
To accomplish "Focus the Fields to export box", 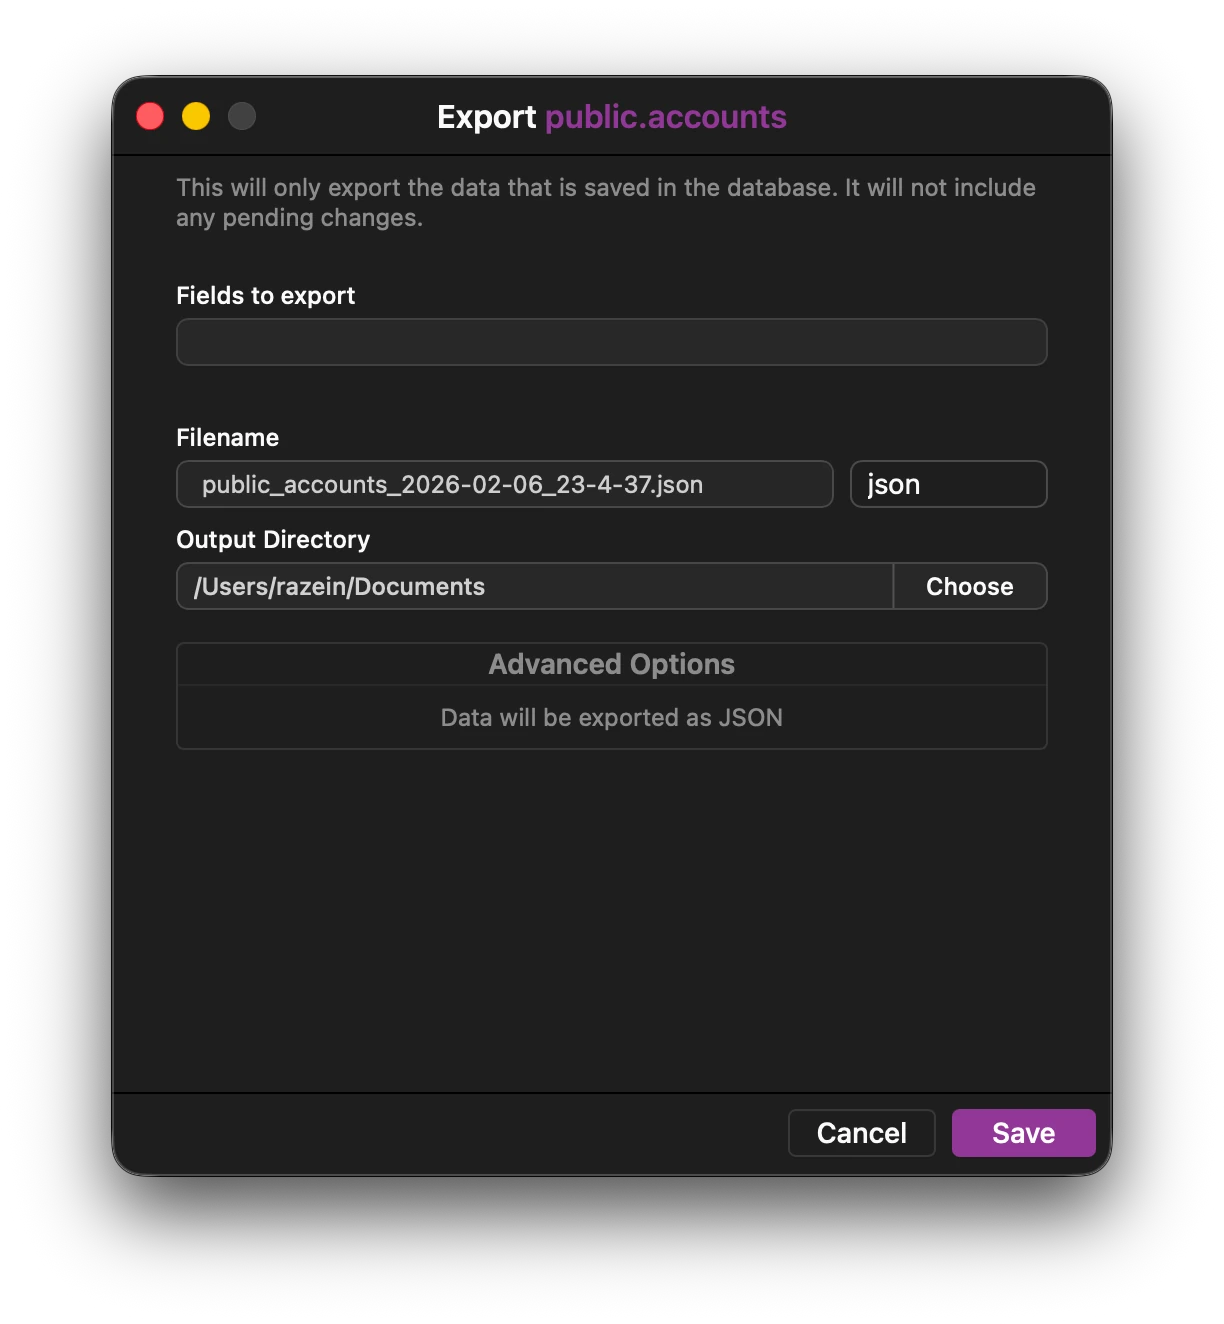I will 611,342.
